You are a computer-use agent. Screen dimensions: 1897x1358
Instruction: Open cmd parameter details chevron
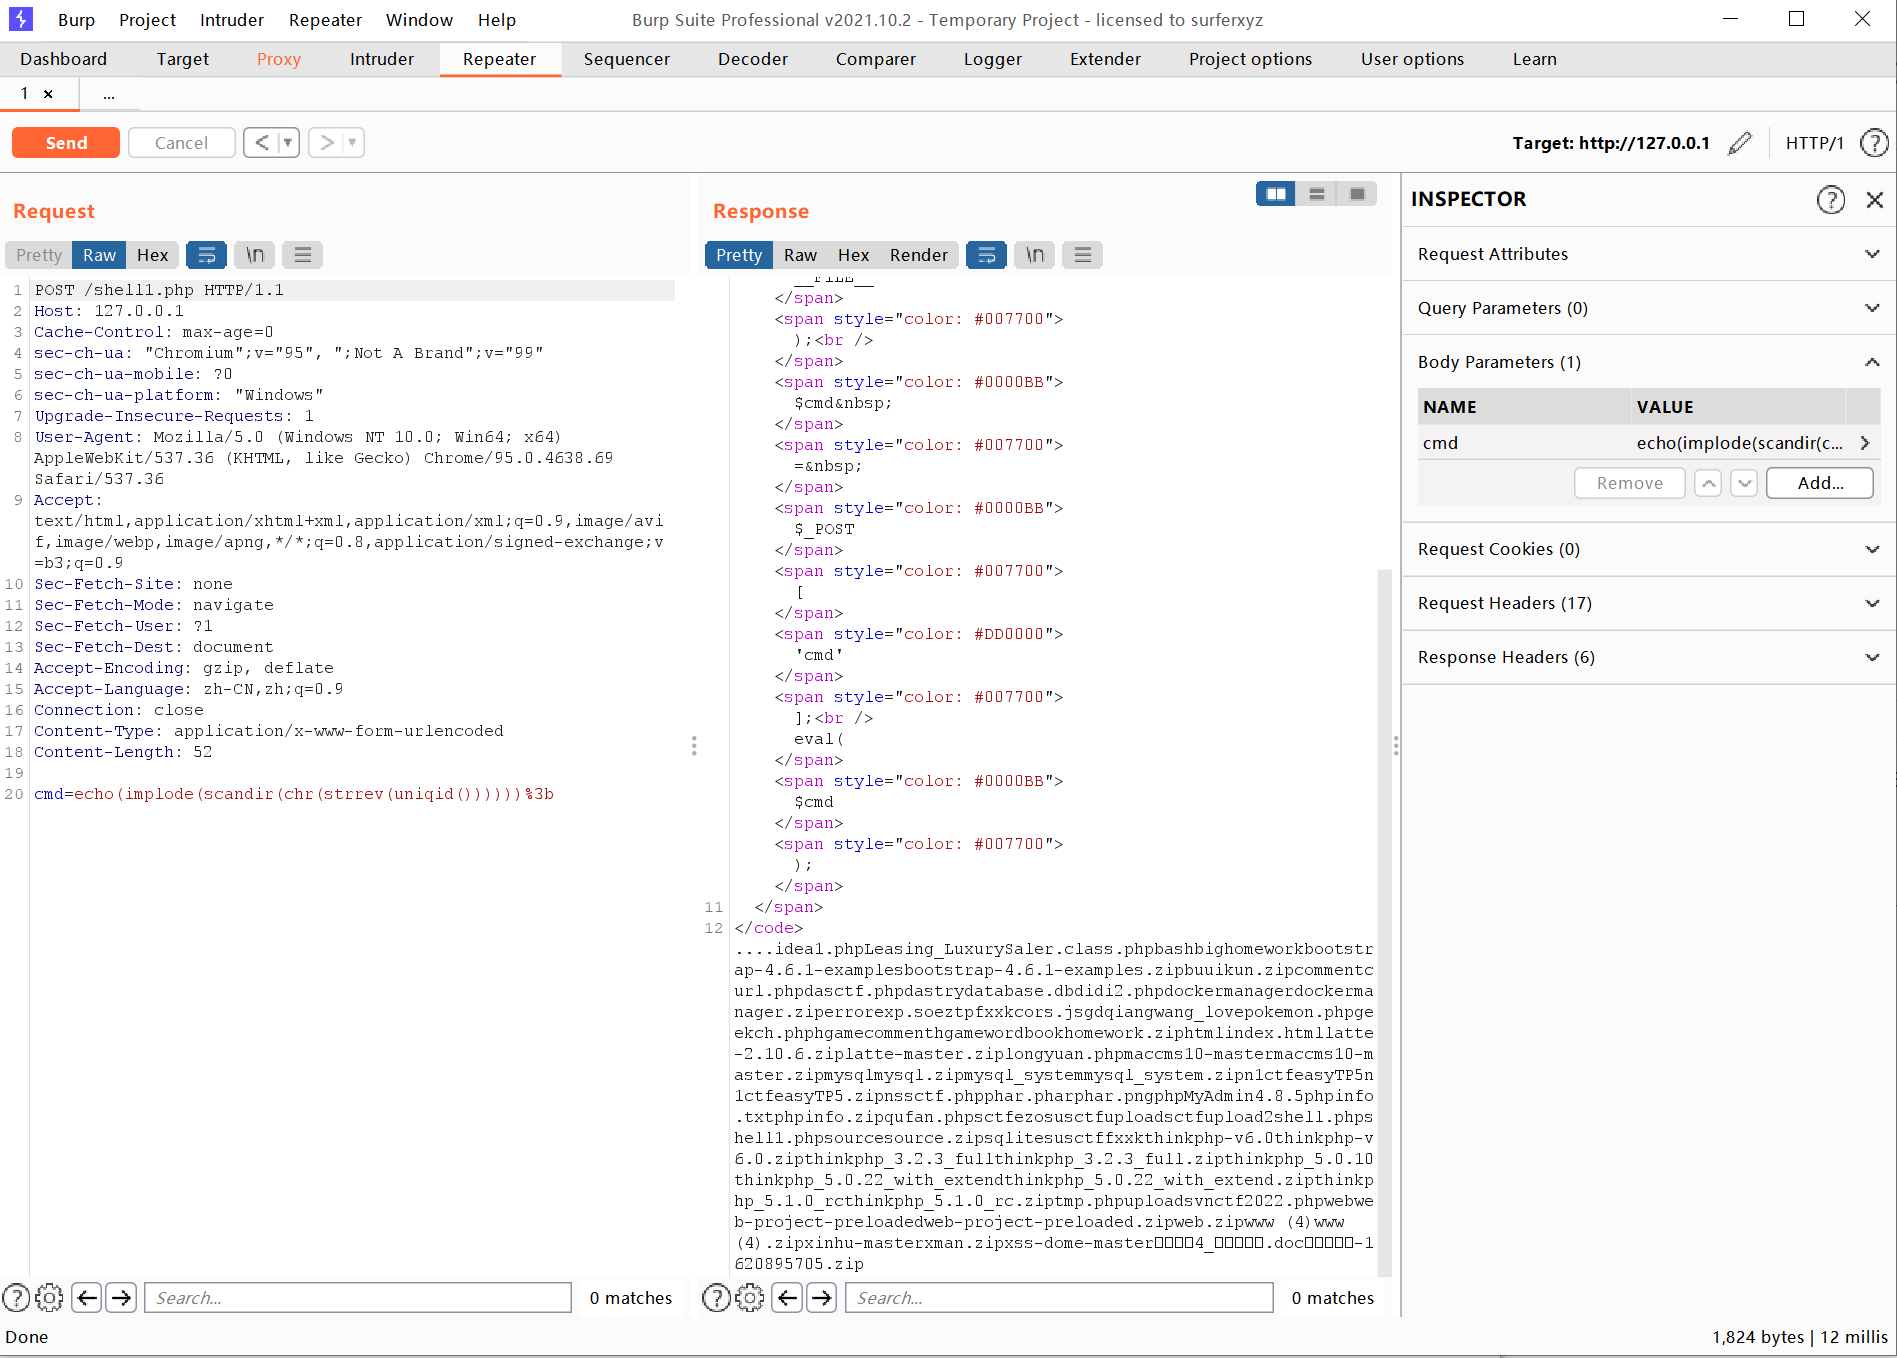coord(1865,443)
